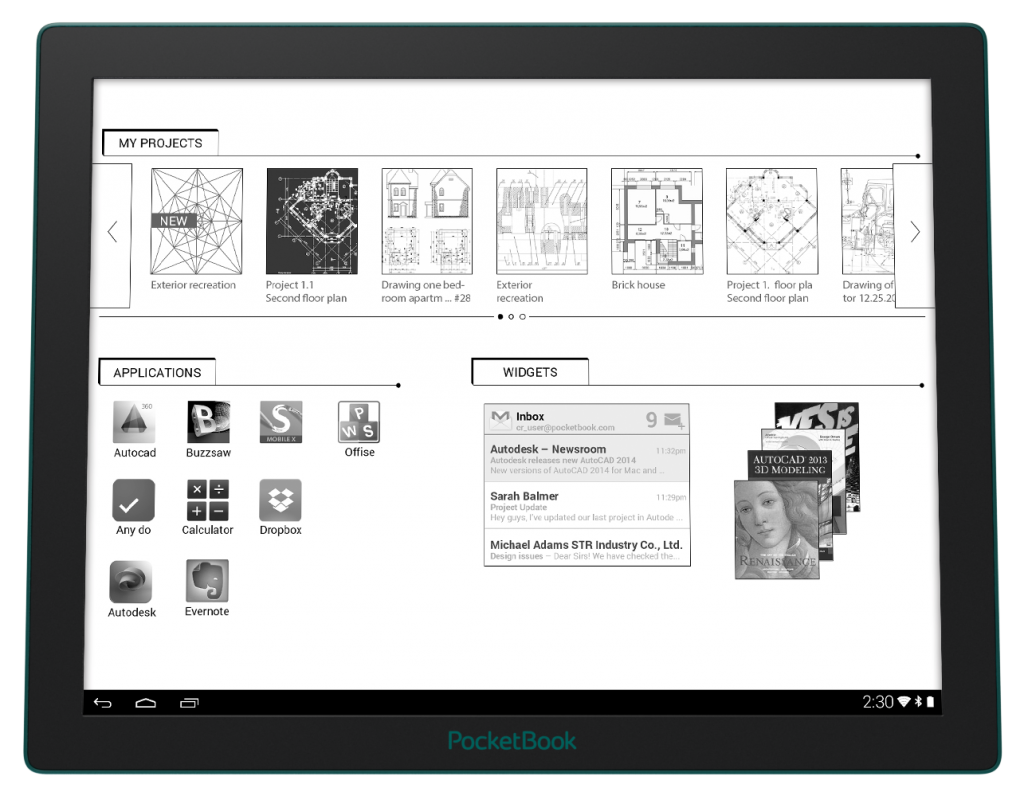Open the recent apps overview
Viewport: 1024px width, 796px height.
point(189,703)
